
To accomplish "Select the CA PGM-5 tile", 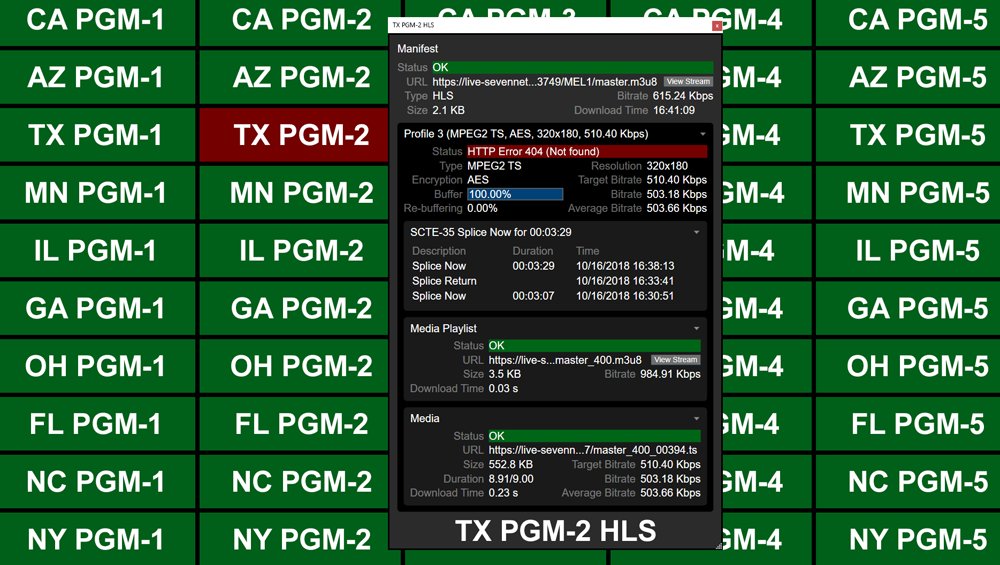I will point(908,22).
